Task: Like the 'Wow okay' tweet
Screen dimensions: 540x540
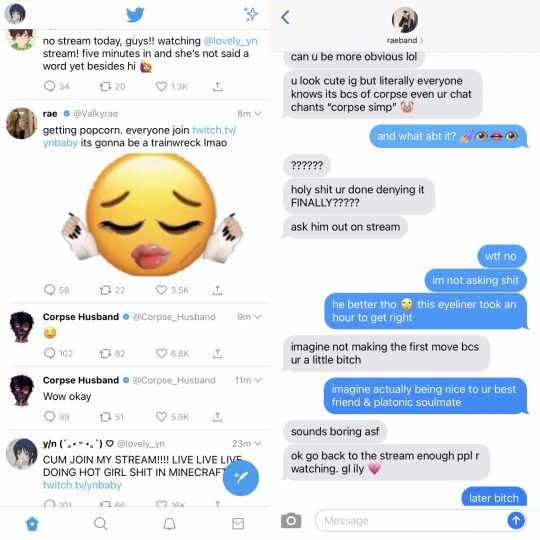Action: click(x=162, y=417)
